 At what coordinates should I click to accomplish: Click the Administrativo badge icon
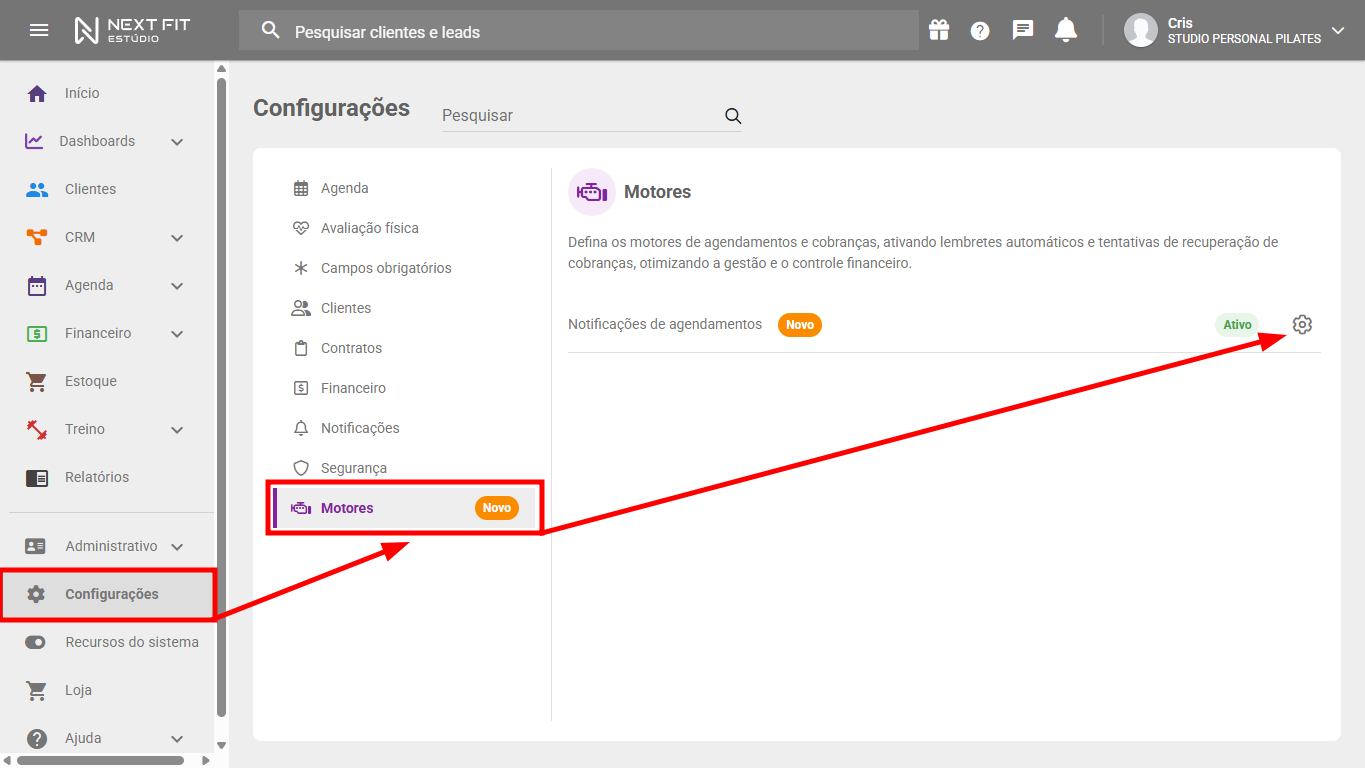click(36, 546)
